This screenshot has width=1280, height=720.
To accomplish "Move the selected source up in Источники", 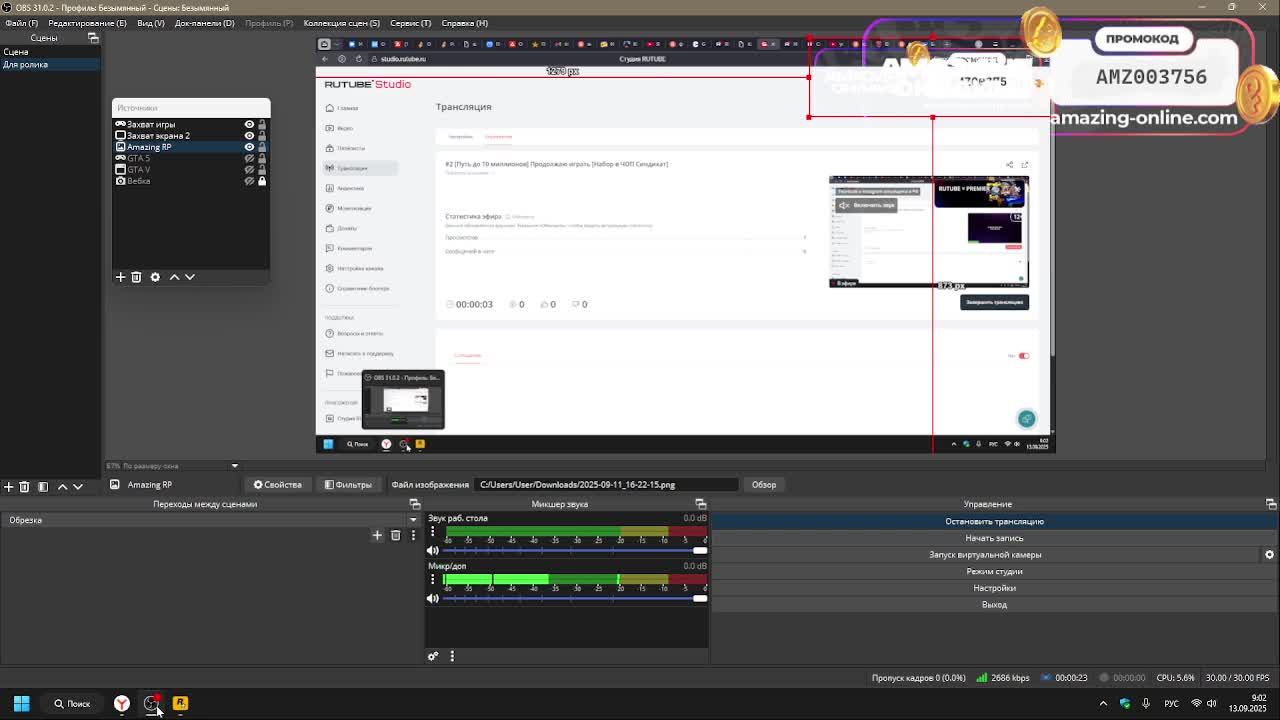I will pos(174,277).
